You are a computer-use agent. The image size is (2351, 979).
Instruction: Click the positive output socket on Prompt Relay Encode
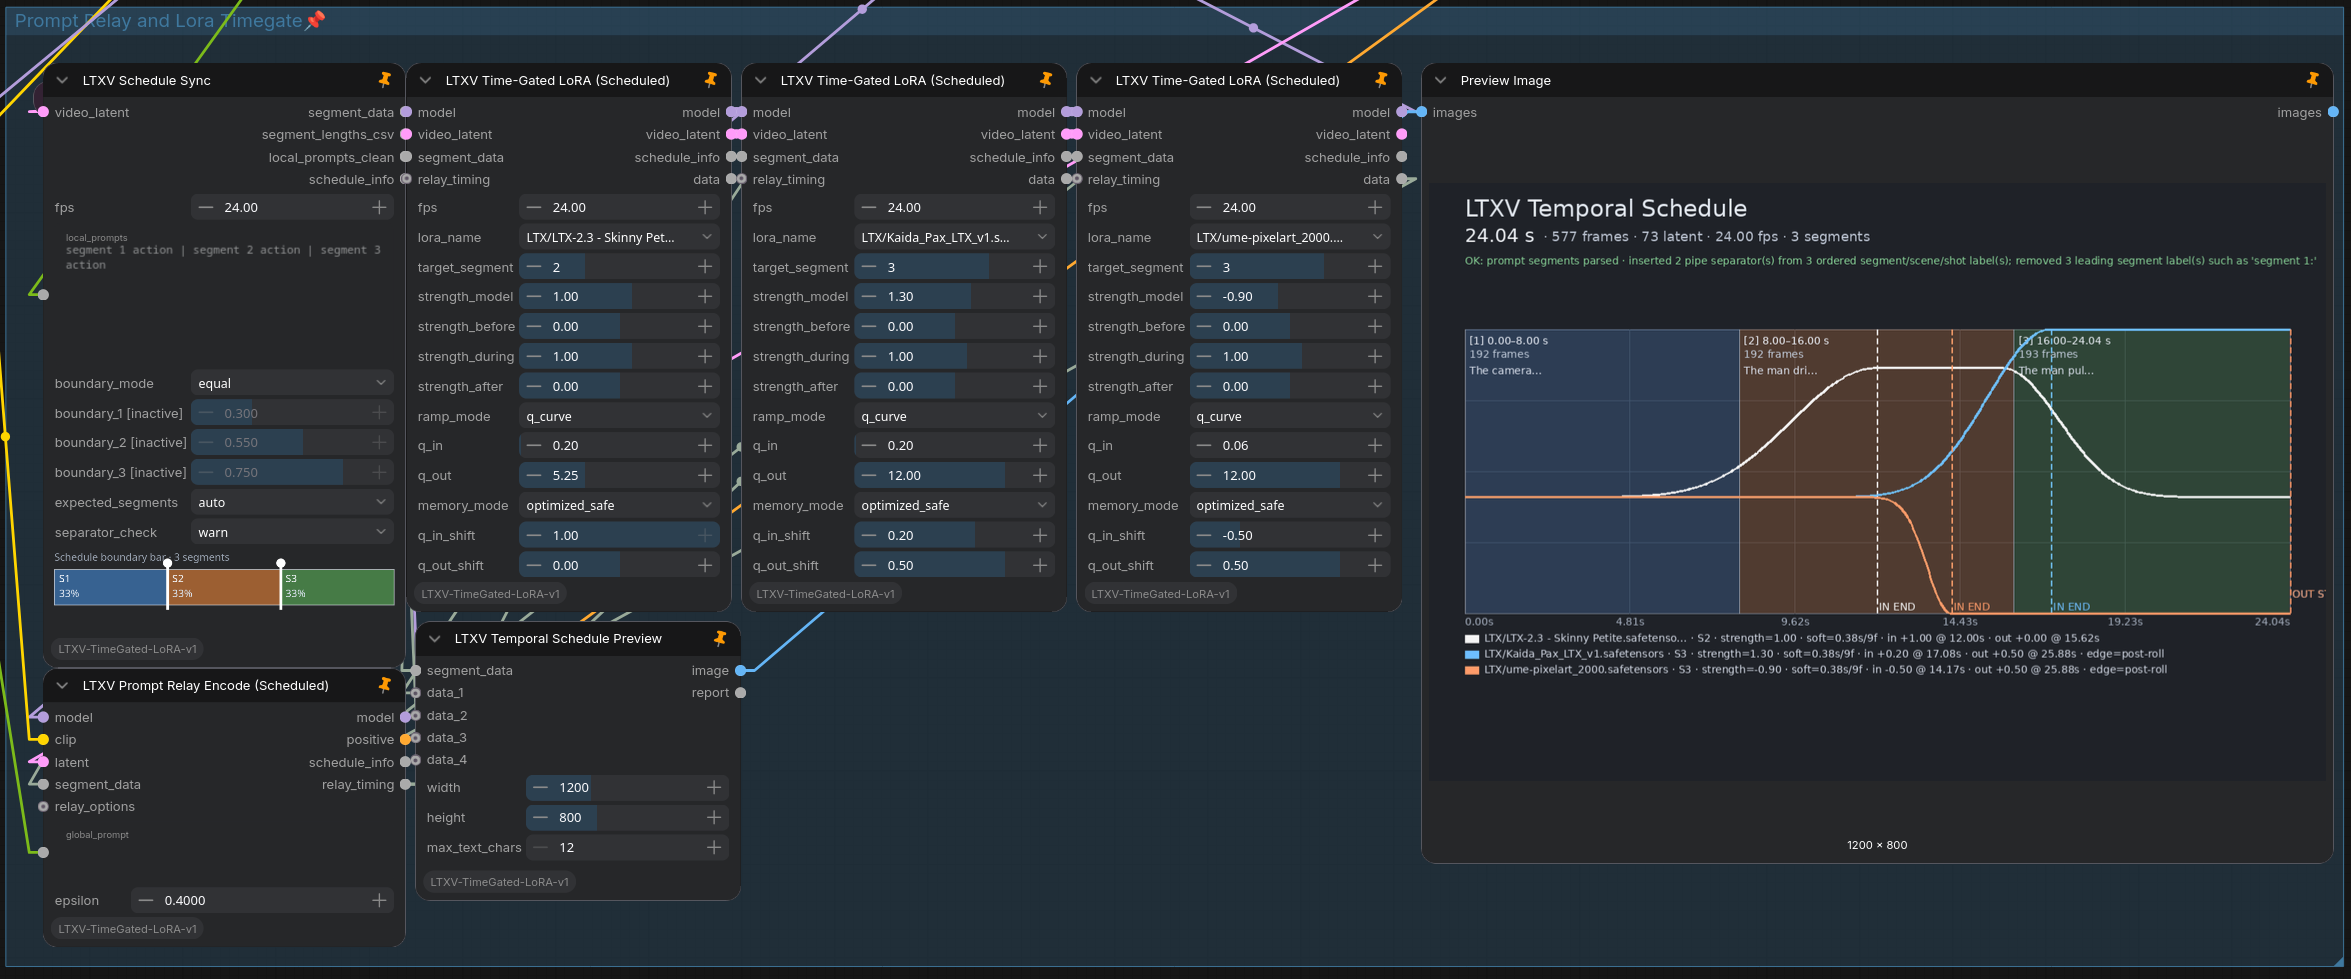coord(405,740)
